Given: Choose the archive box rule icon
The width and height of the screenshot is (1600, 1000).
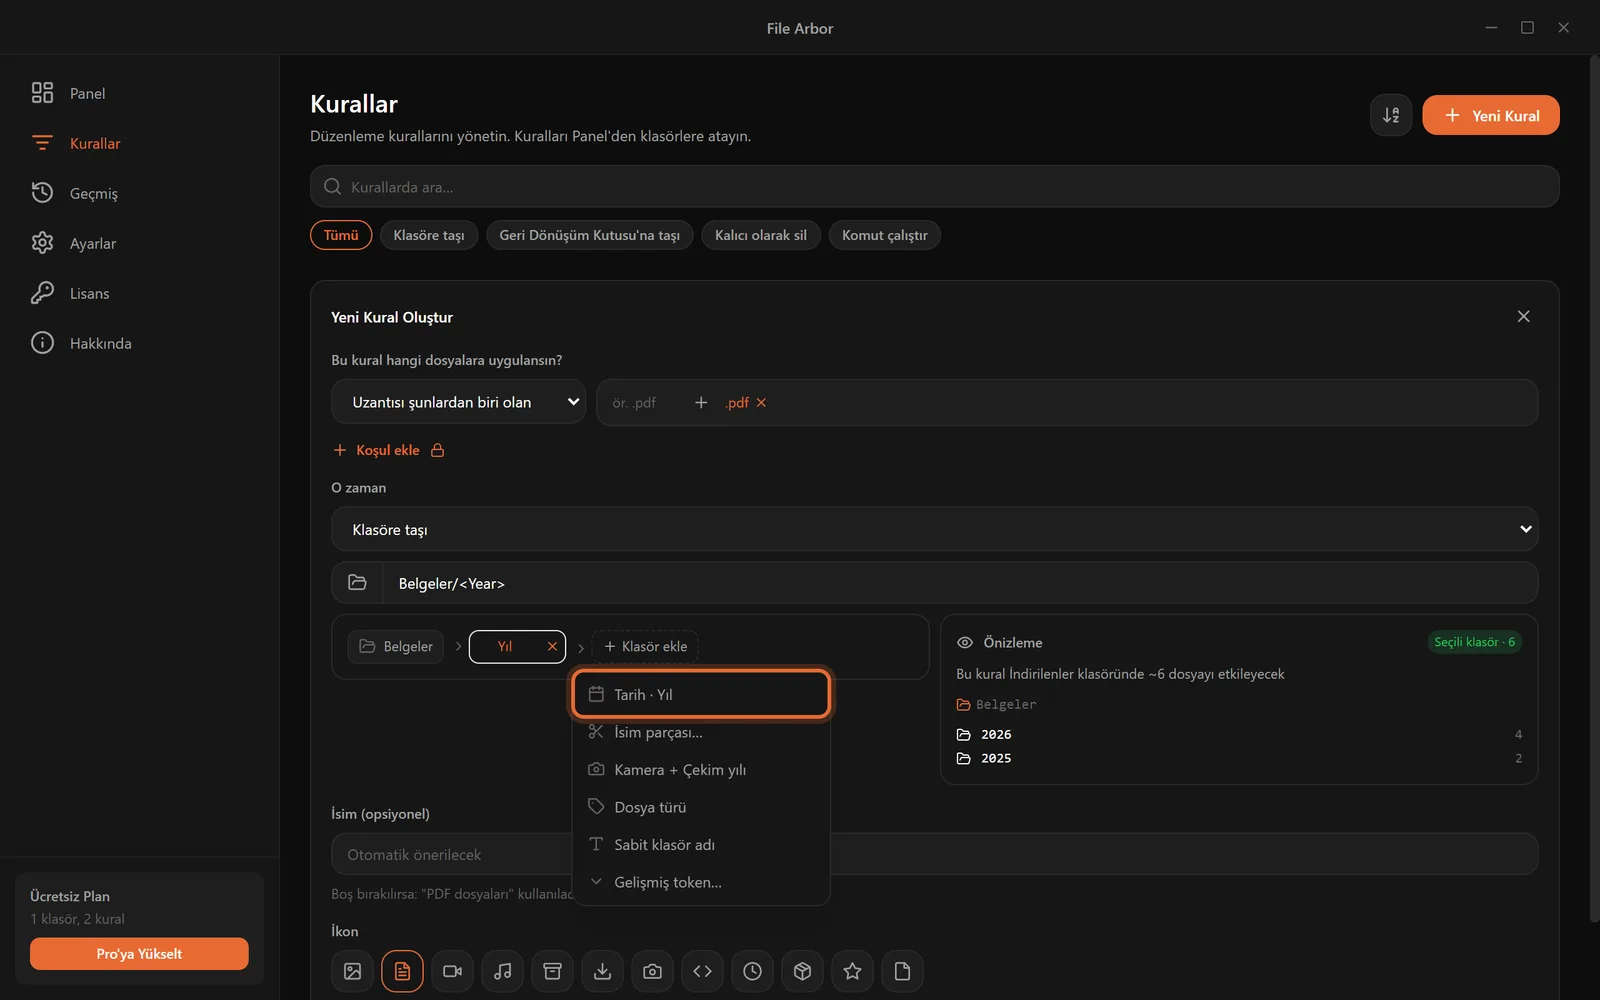Looking at the screenshot, I should 552,971.
